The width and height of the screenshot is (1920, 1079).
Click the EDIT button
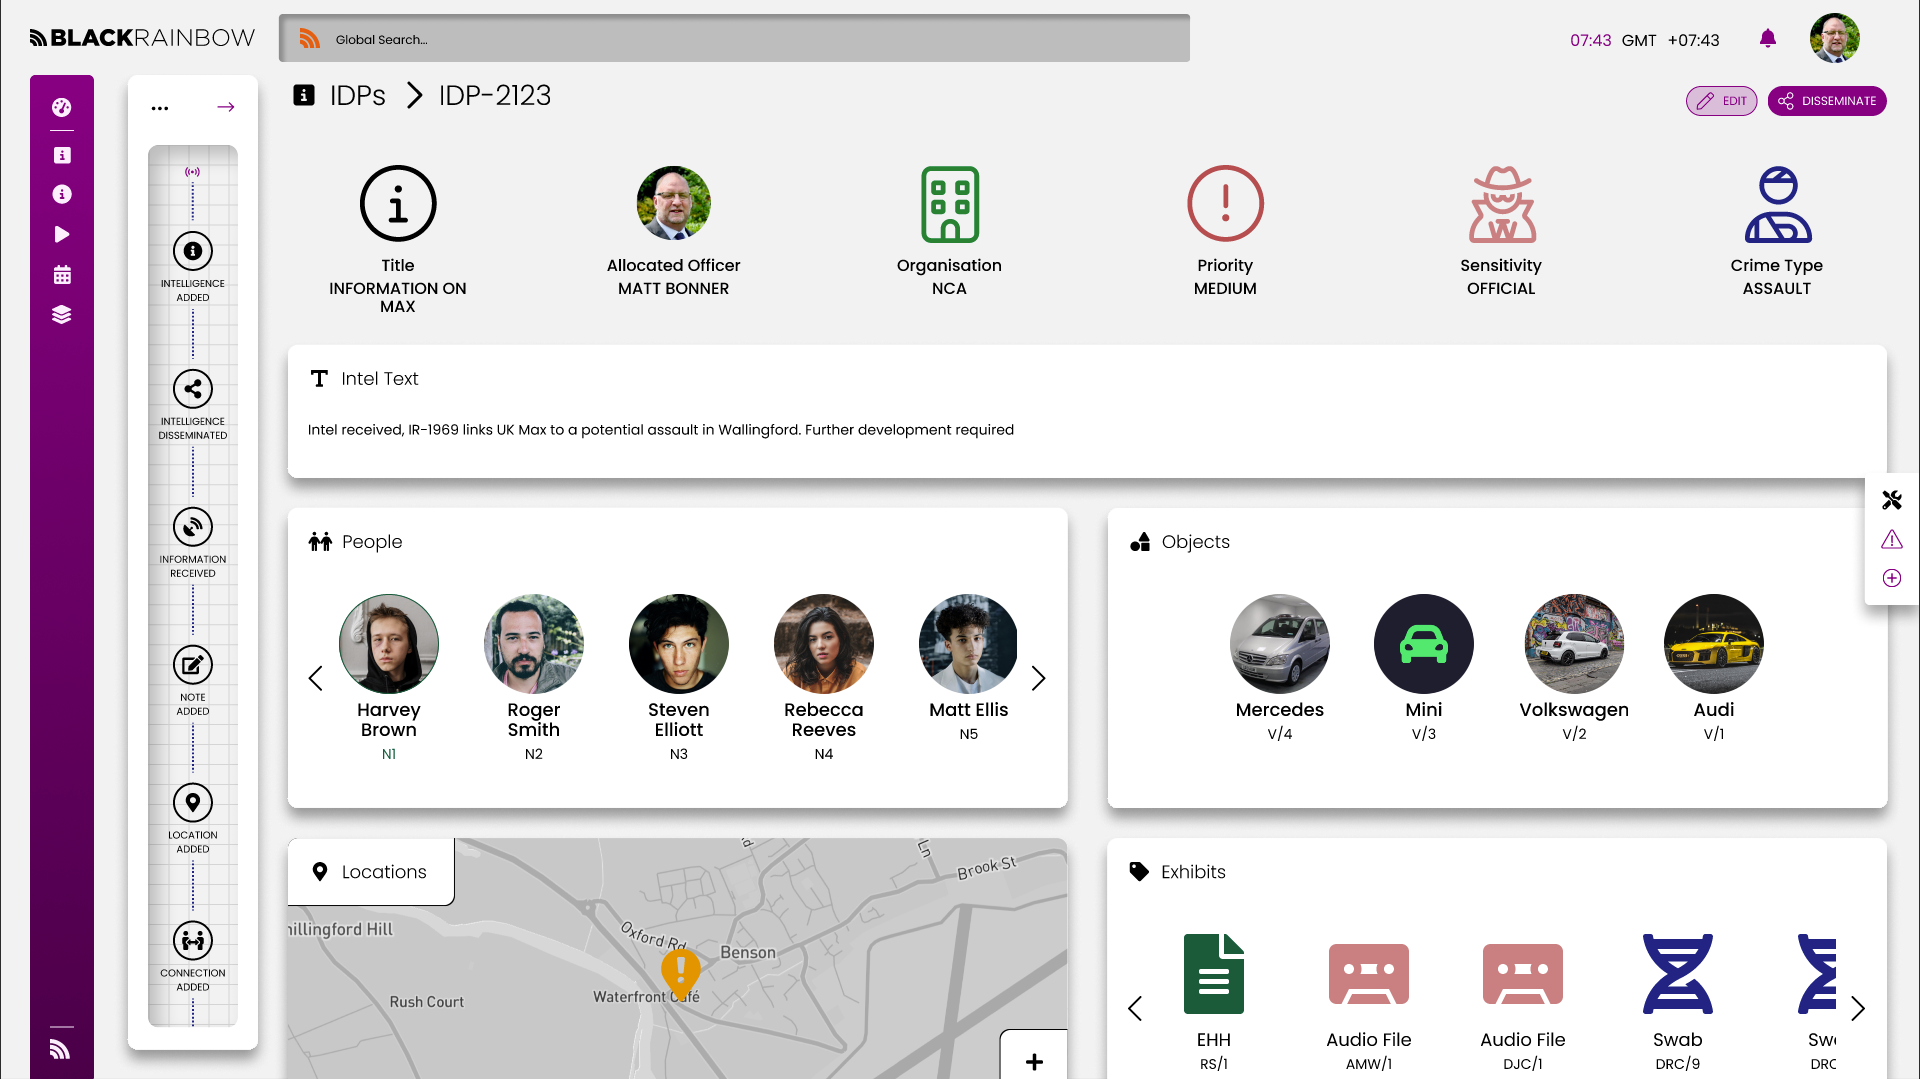1721,100
